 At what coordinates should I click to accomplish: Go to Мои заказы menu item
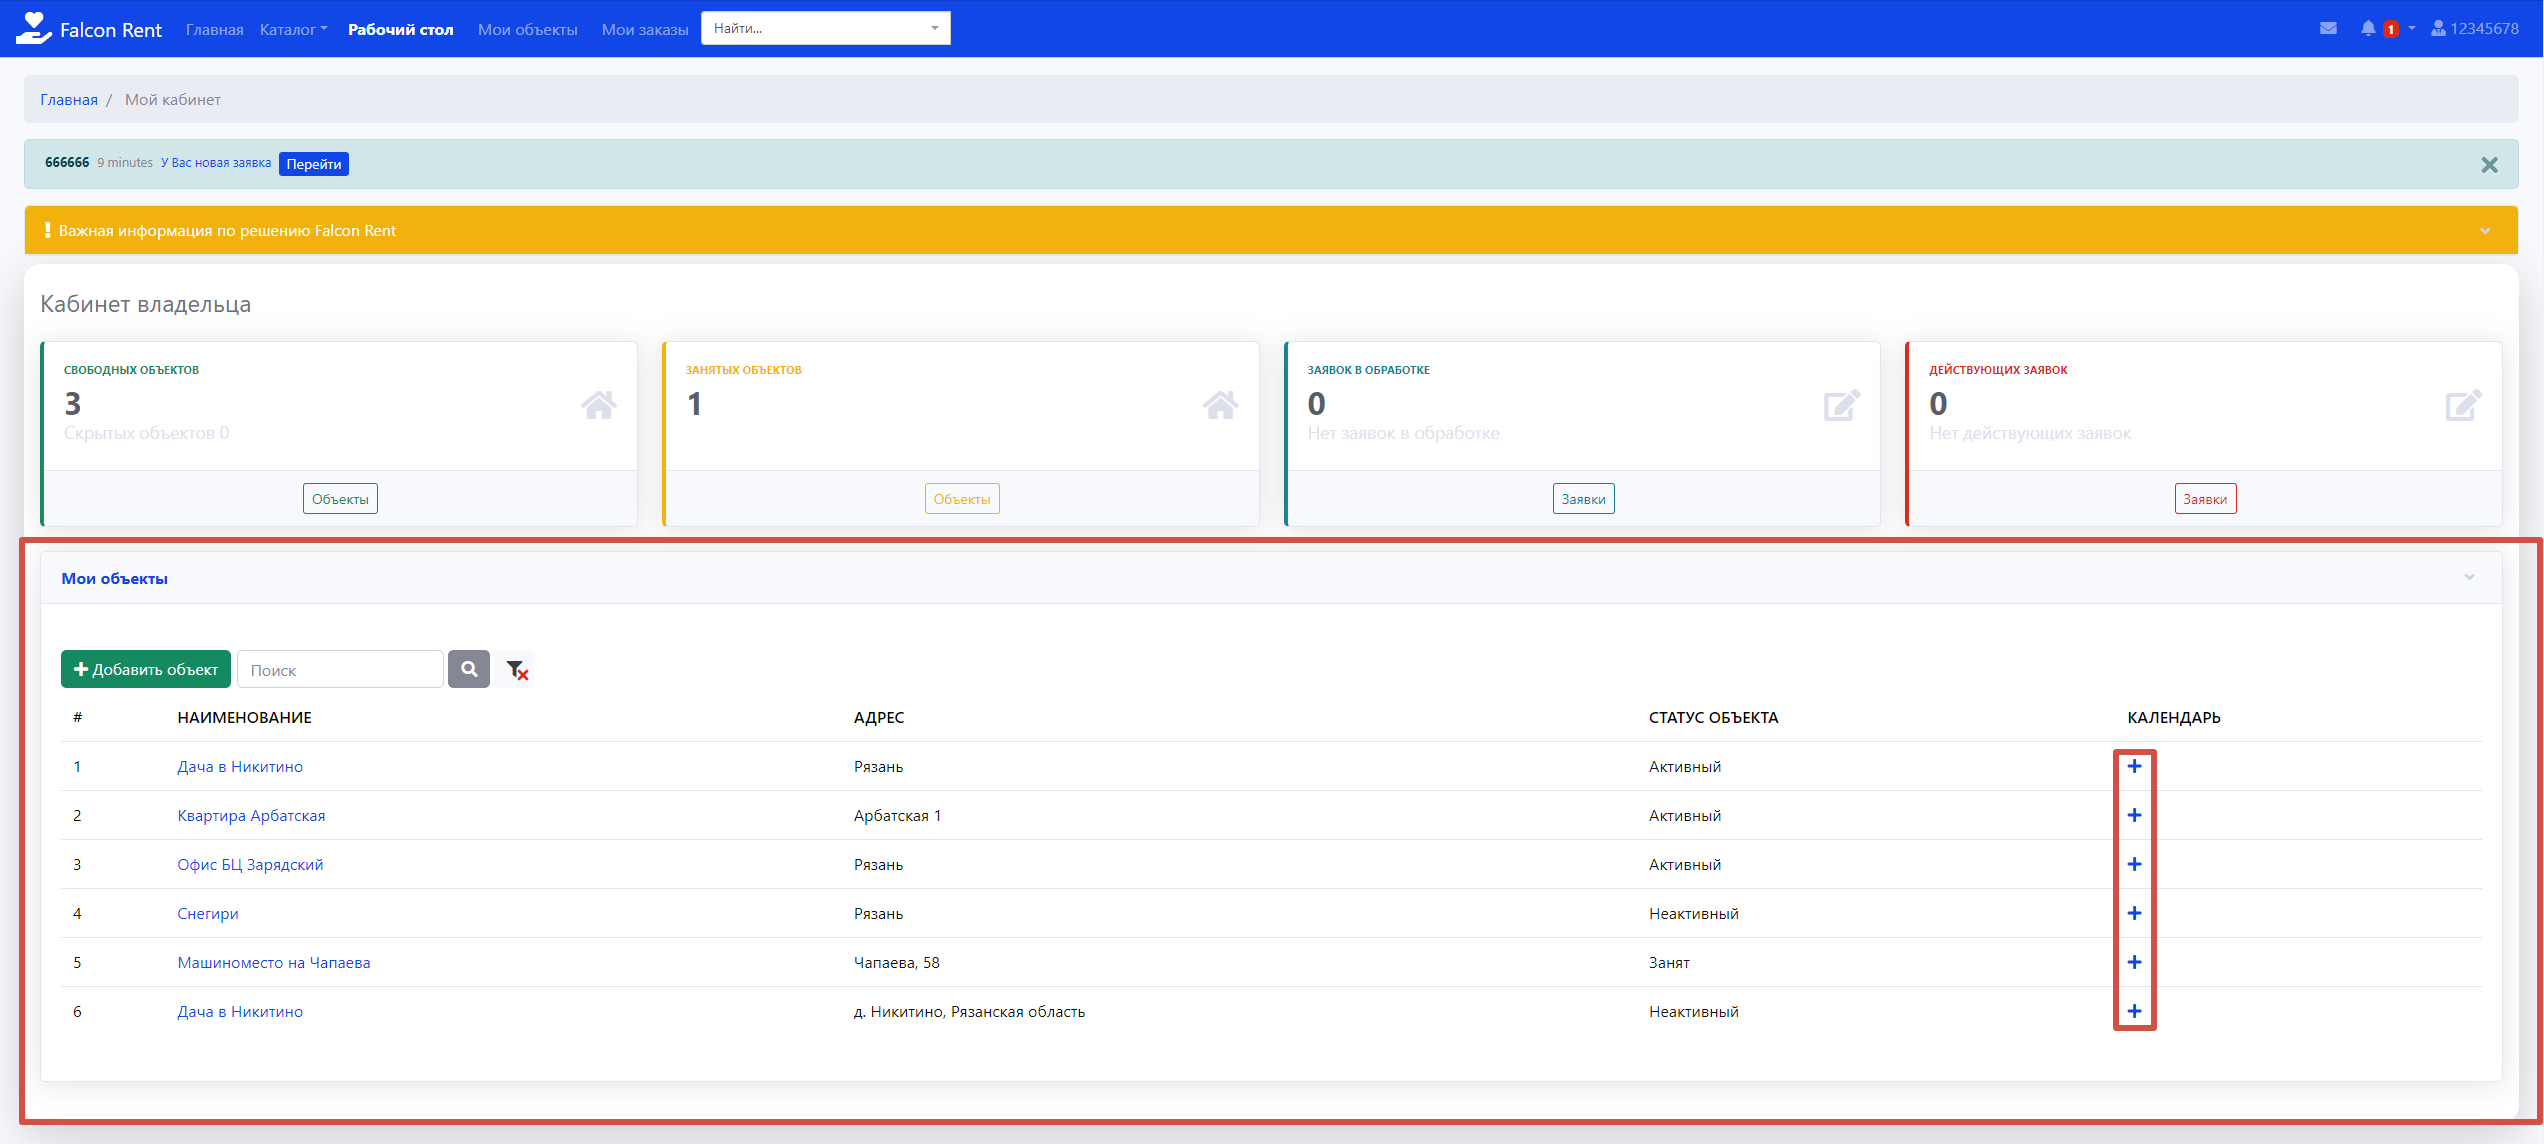click(644, 29)
